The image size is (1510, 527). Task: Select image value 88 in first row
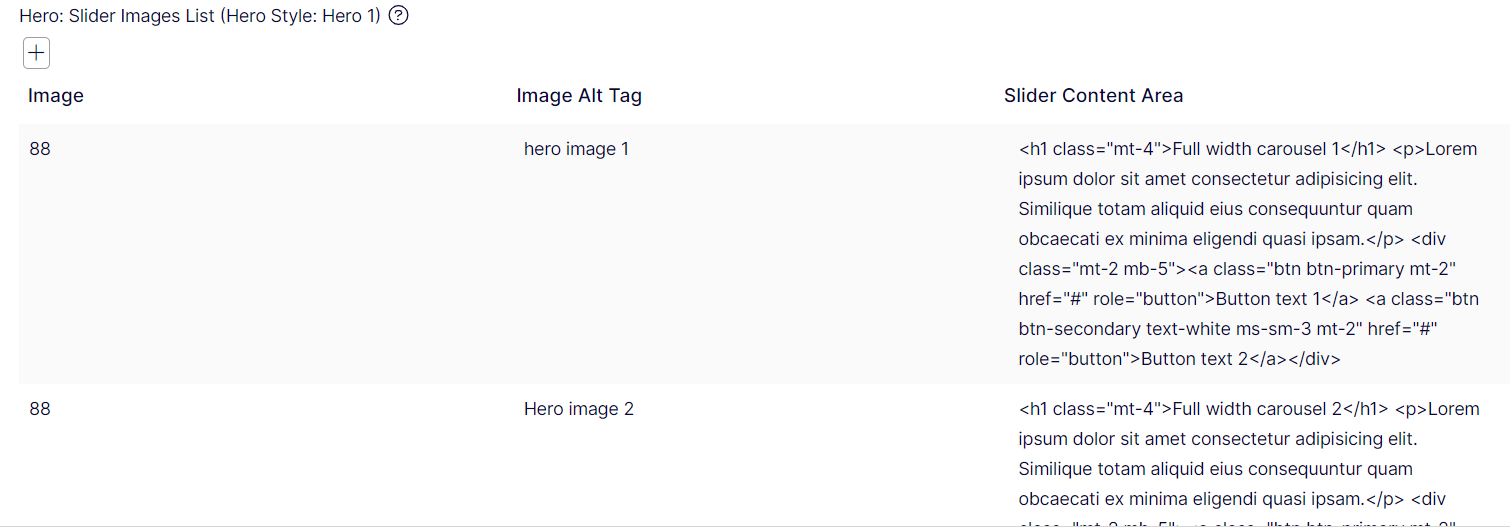coord(40,149)
